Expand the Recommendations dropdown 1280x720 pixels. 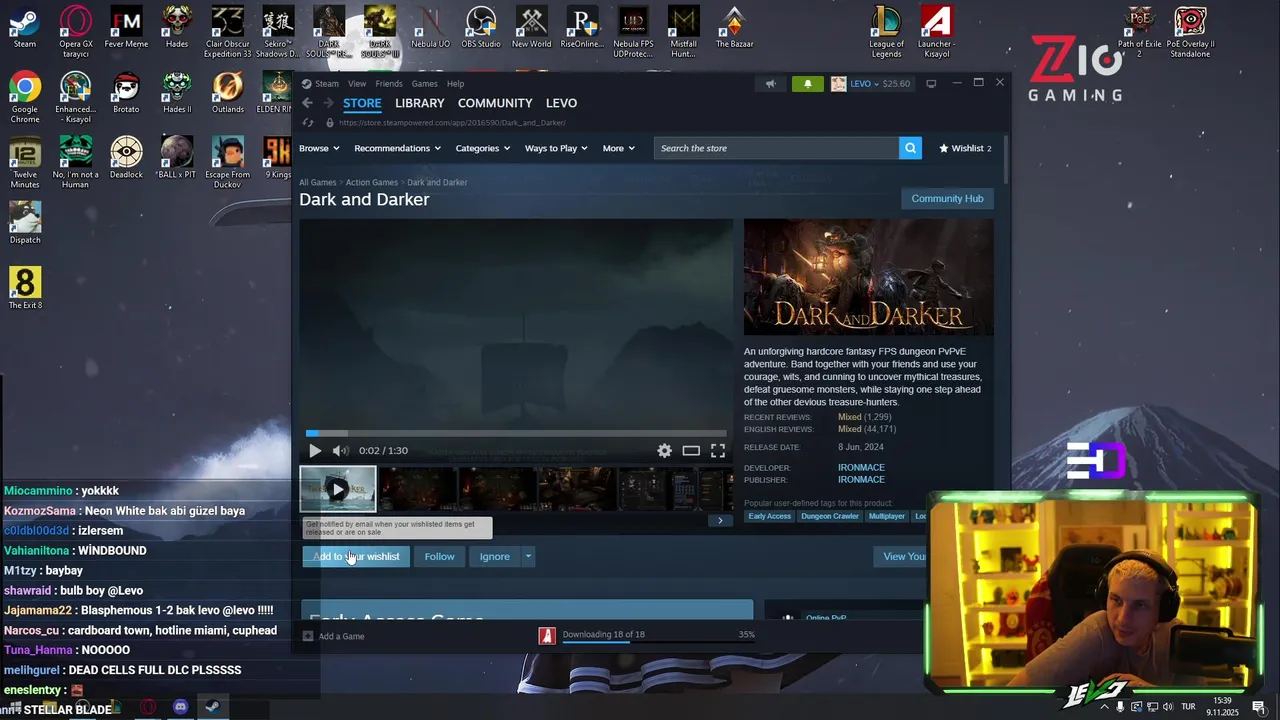[397, 148]
